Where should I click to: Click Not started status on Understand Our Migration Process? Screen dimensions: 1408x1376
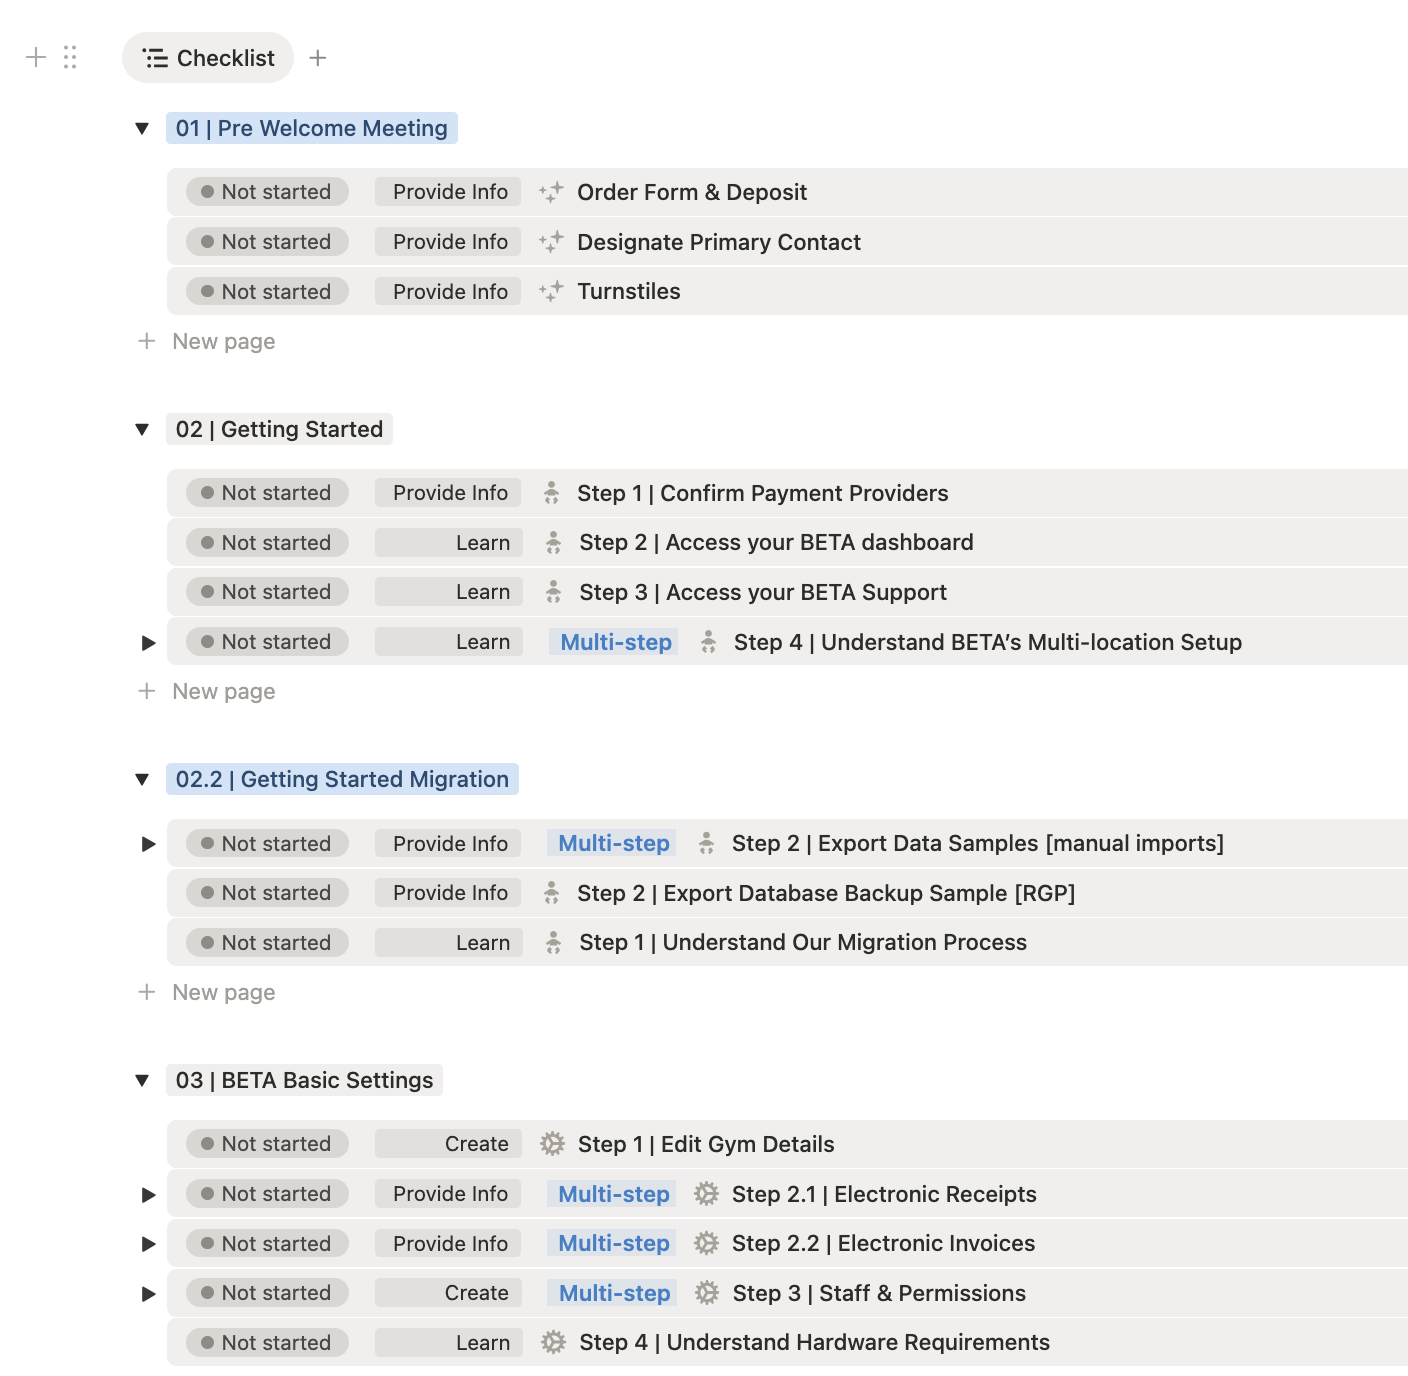(x=267, y=943)
